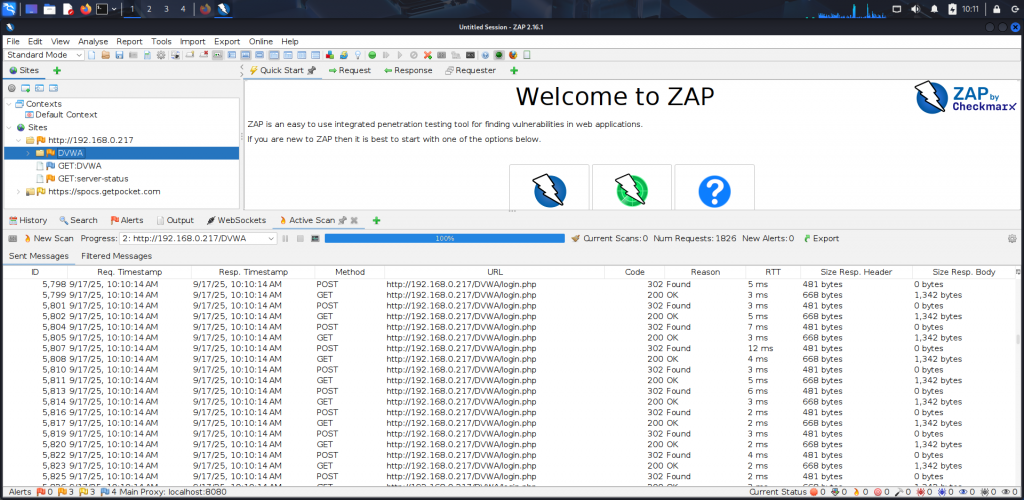Click the table column chooser icon

point(1017,272)
